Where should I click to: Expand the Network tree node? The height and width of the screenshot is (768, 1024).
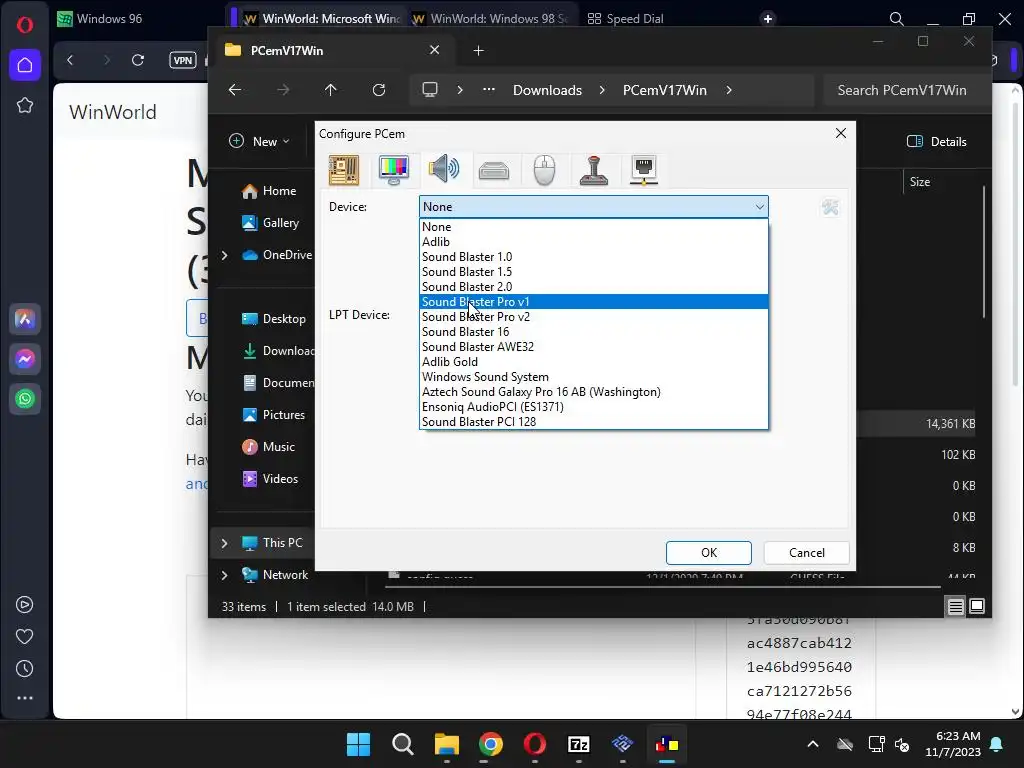pyautogui.click(x=224, y=575)
